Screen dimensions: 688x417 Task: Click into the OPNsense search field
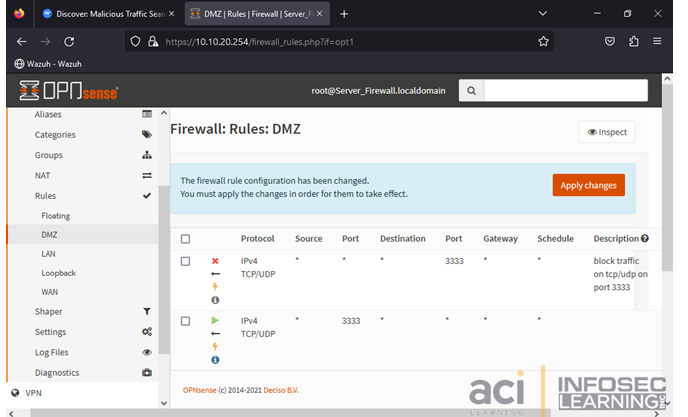pyautogui.click(x=565, y=90)
